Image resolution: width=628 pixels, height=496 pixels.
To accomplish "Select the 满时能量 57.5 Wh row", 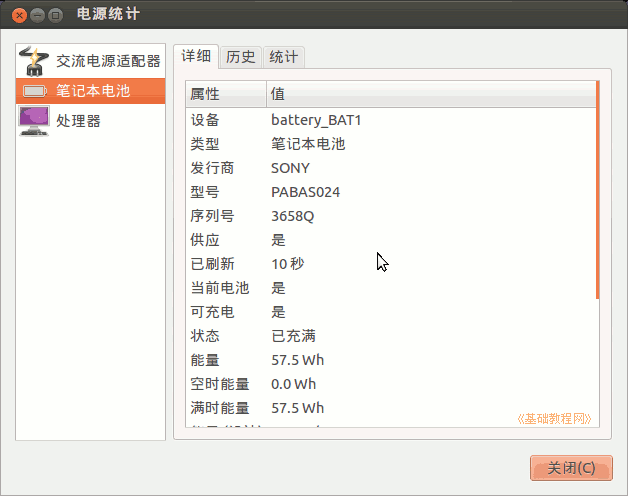I will tap(390, 408).
